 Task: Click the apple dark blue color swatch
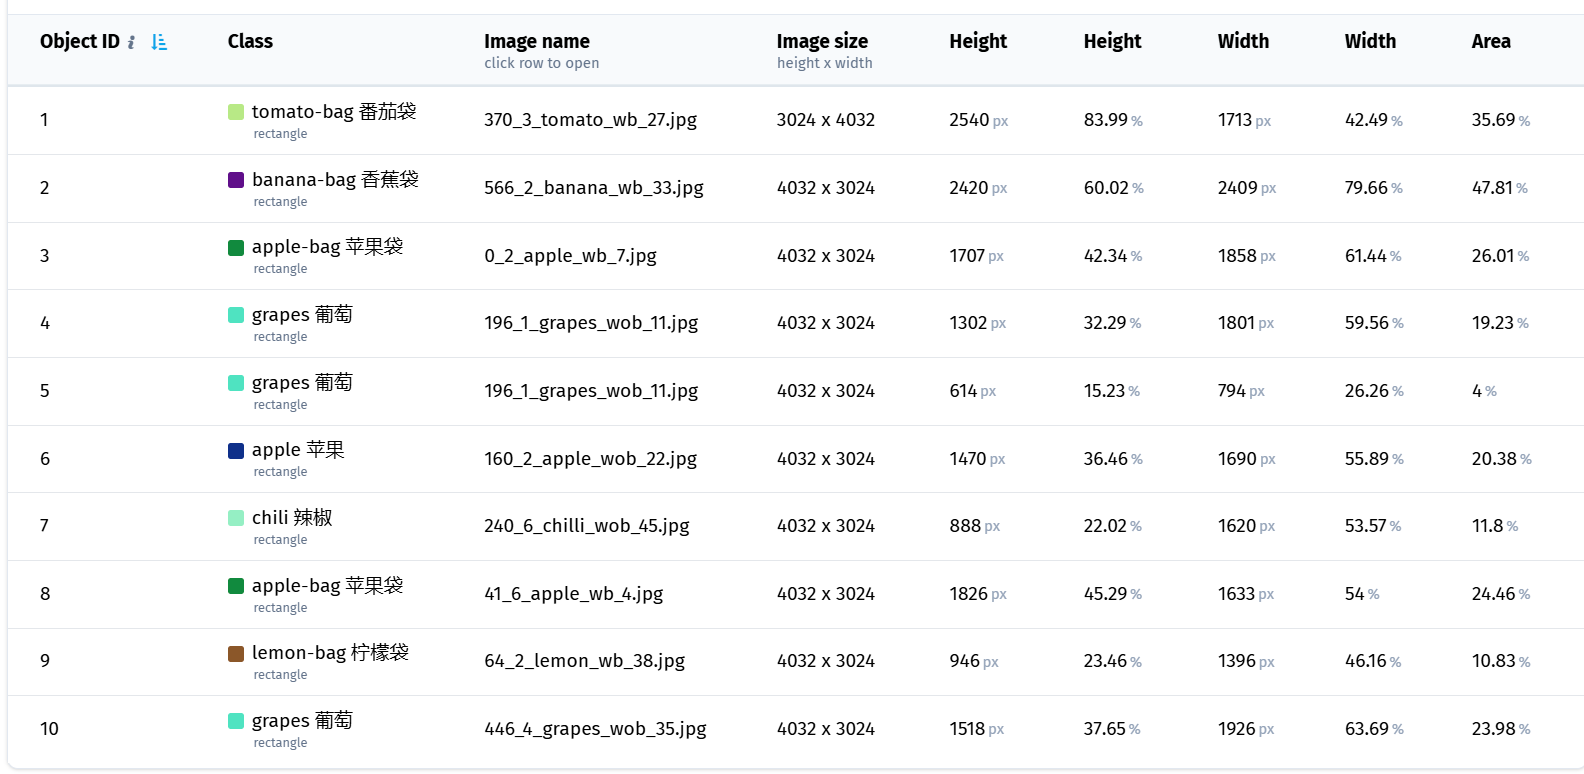pos(236,451)
